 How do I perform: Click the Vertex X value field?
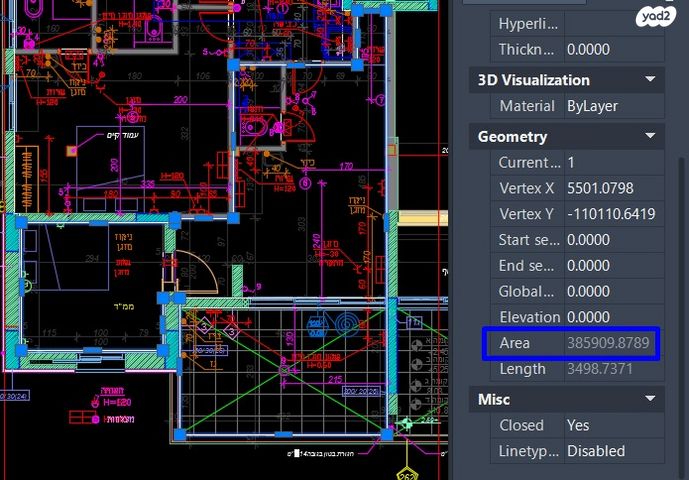612,188
